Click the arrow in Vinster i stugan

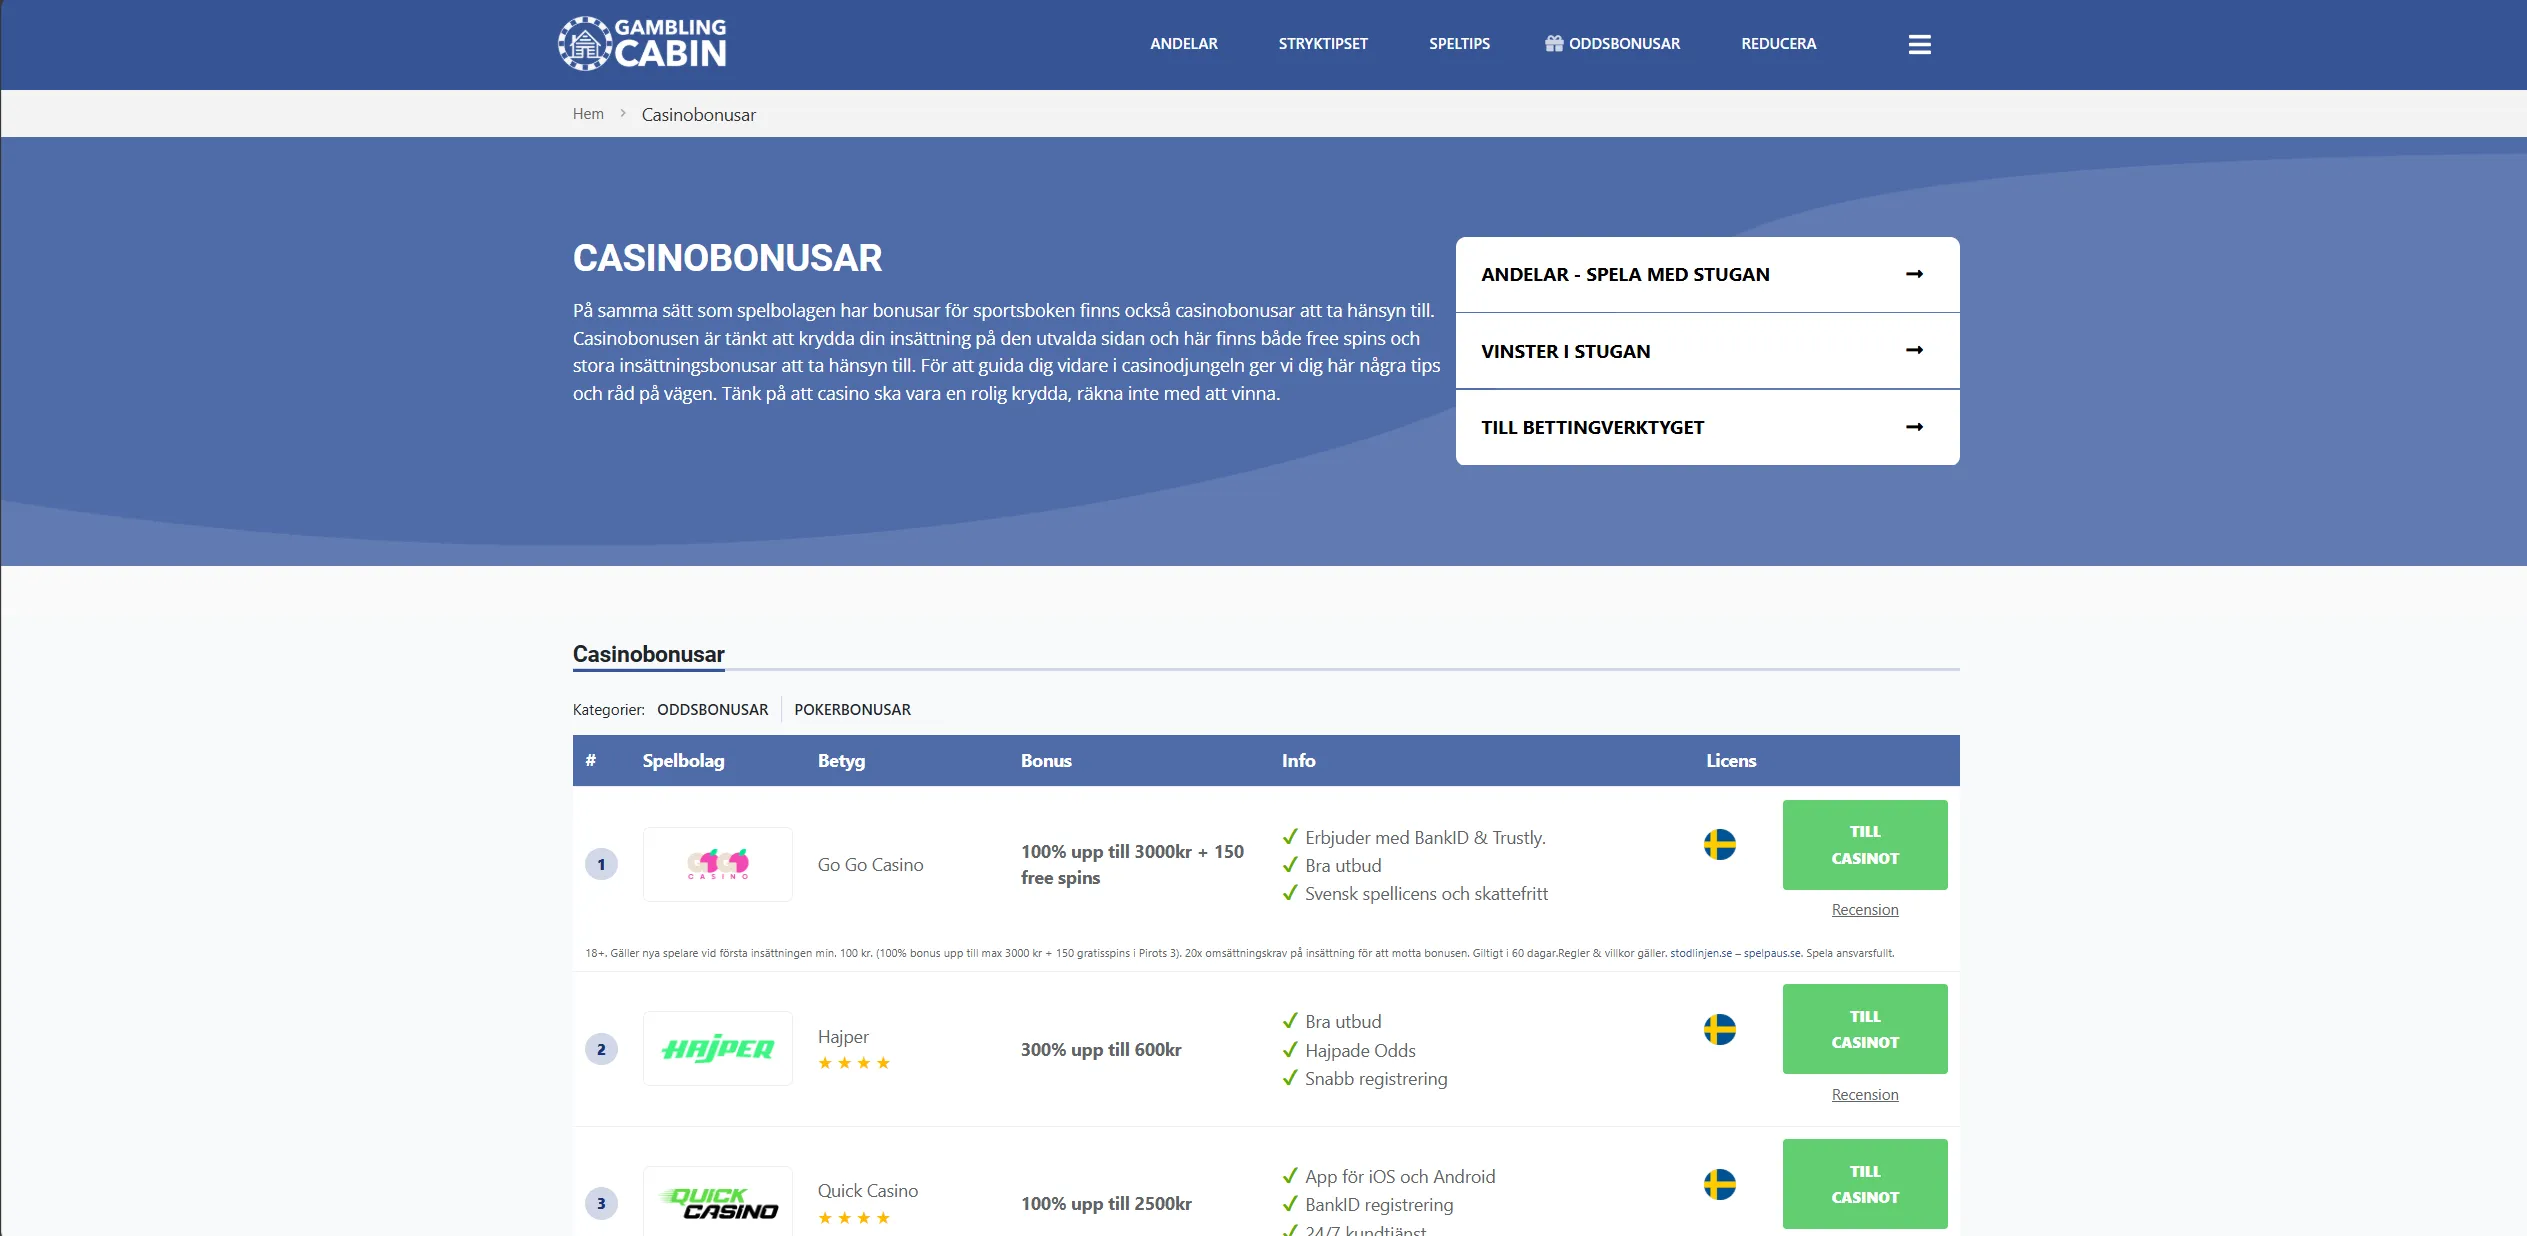(1914, 350)
